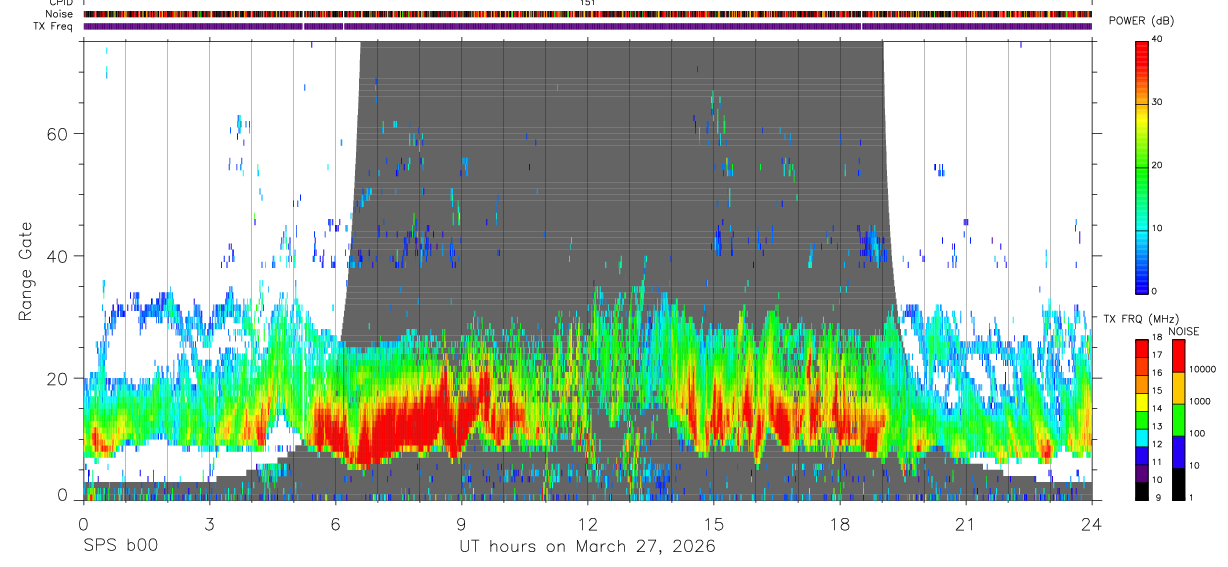Click the yellow segment of the TX FRQ color bar
This screenshot has height=567, width=1228.
pyautogui.click(x=1142, y=402)
